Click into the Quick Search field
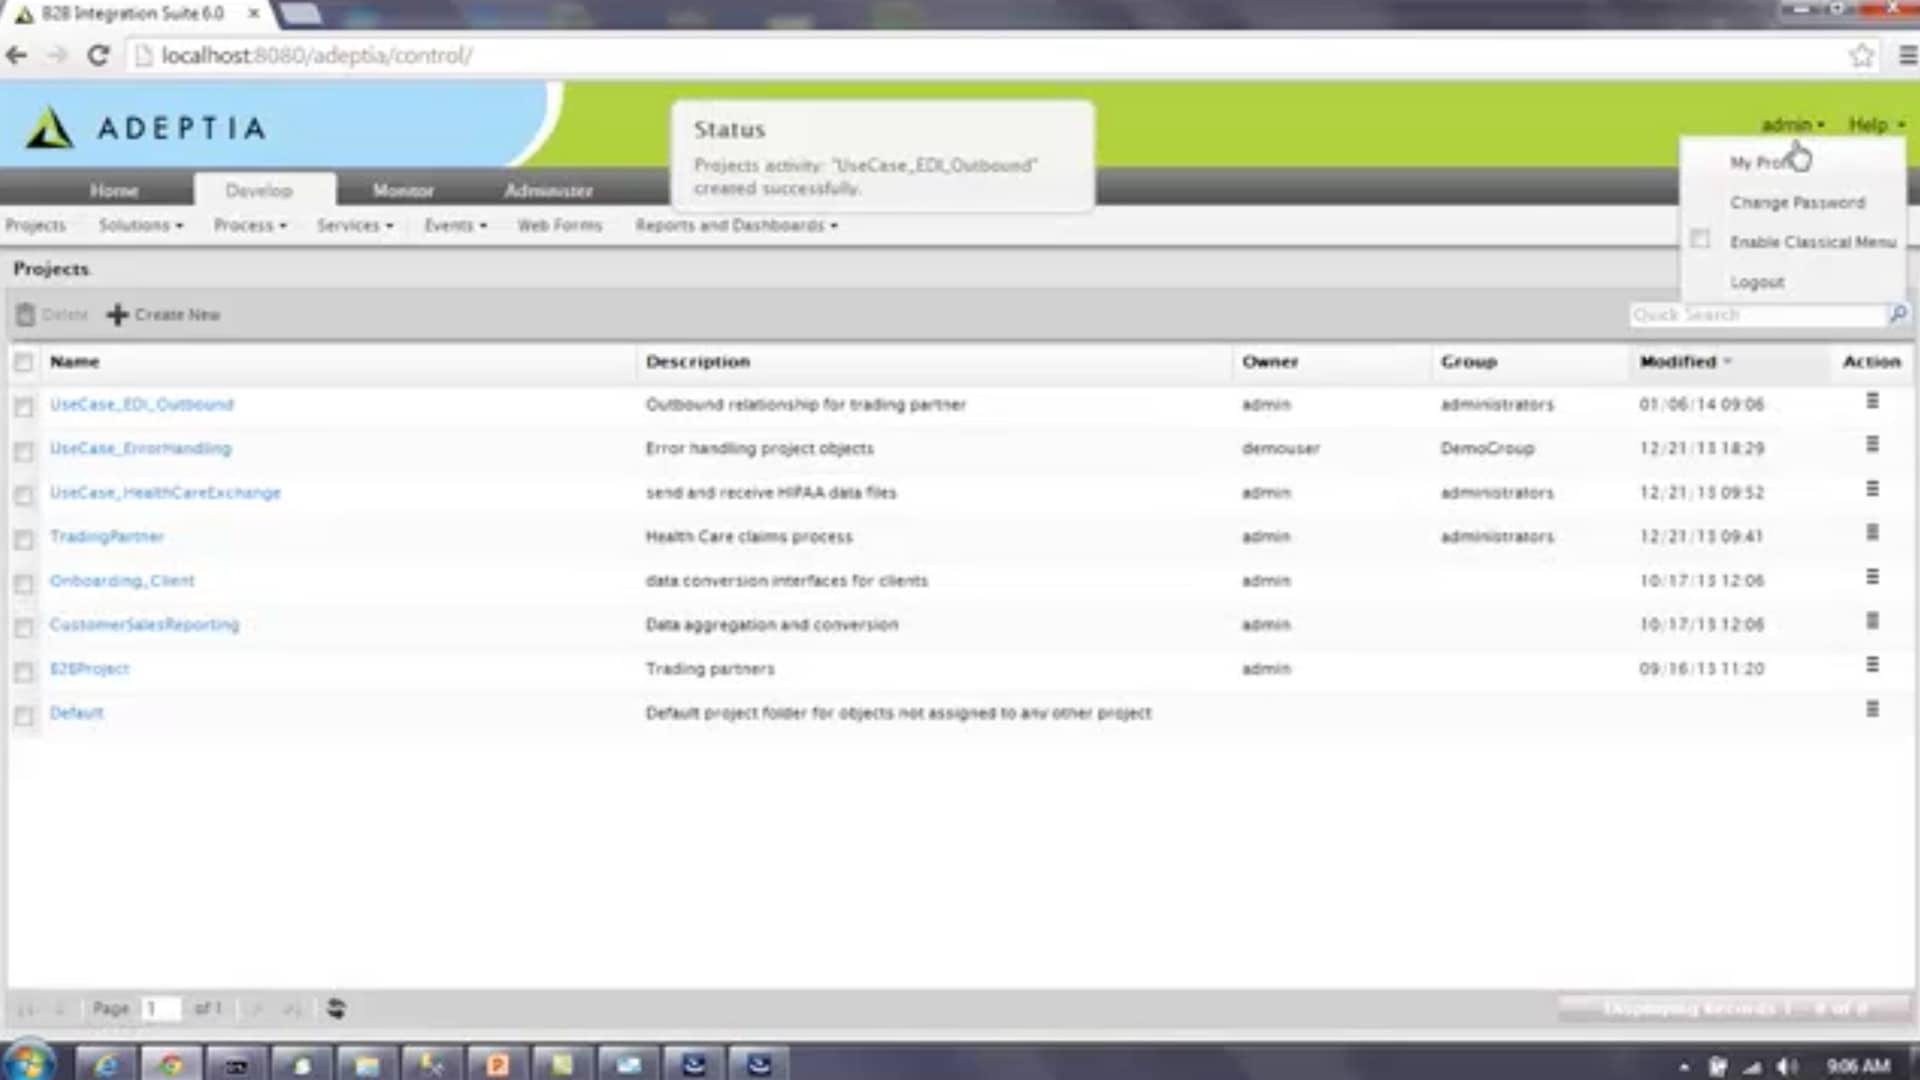The image size is (1920, 1080). (1755, 314)
